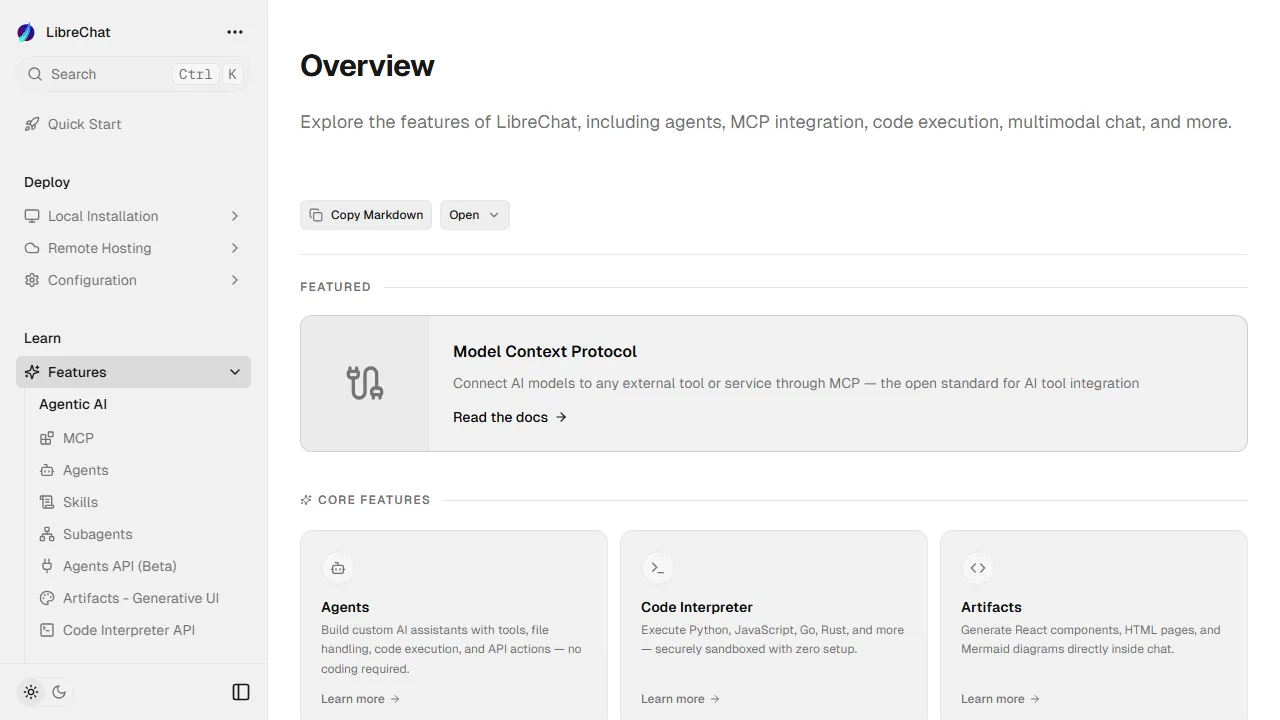Open Artifacts - Generative UI page
Screen dimensions: 1280x720
coord(141,598)
